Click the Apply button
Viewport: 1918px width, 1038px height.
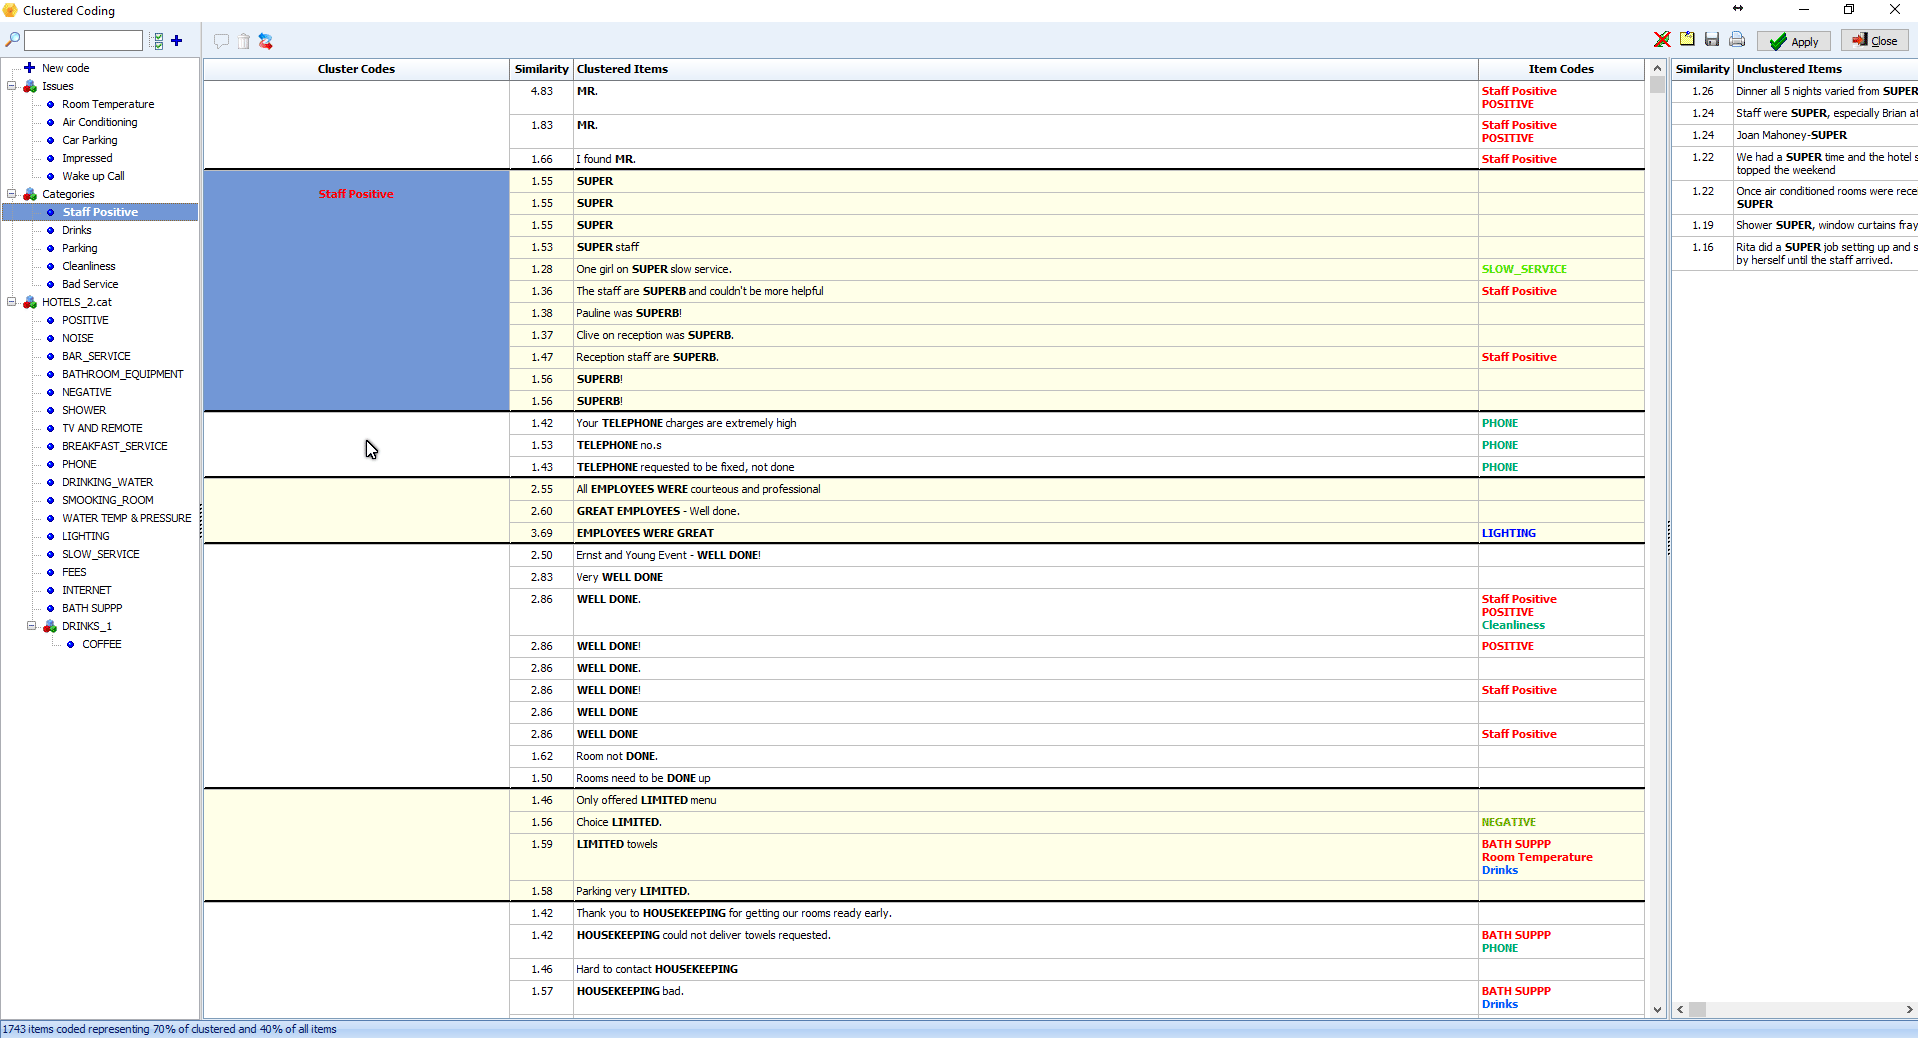(1794, 41)
